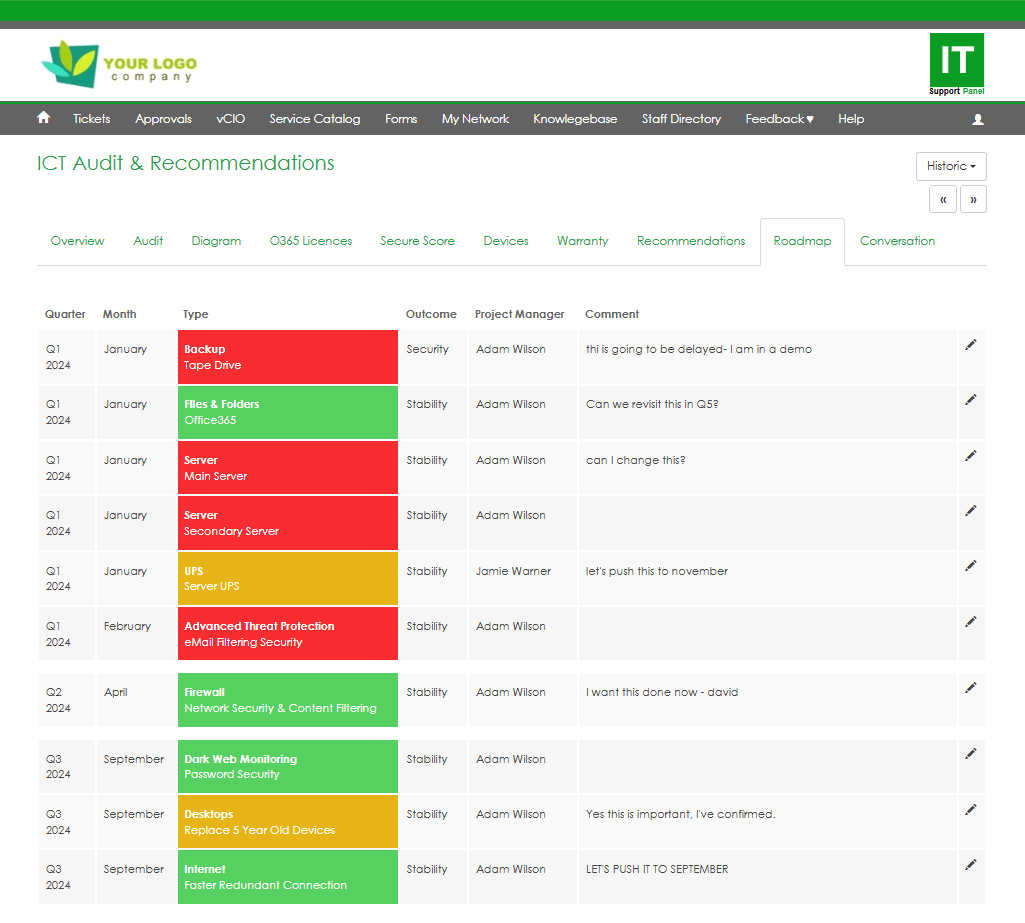Screen dimensions: 1025x923
Task: Edit the Backup Tape Drive row
Action: point(970,345)
